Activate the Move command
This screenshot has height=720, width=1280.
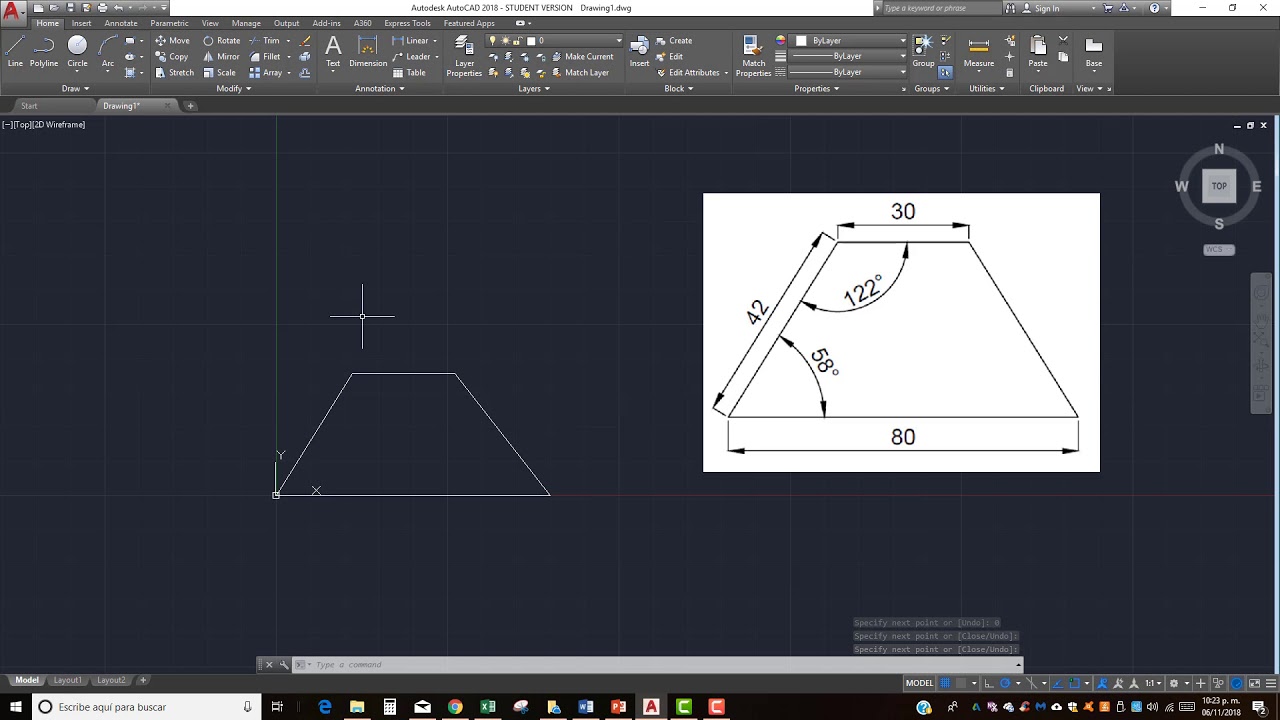pyautogui.click(x=172, y=41)
